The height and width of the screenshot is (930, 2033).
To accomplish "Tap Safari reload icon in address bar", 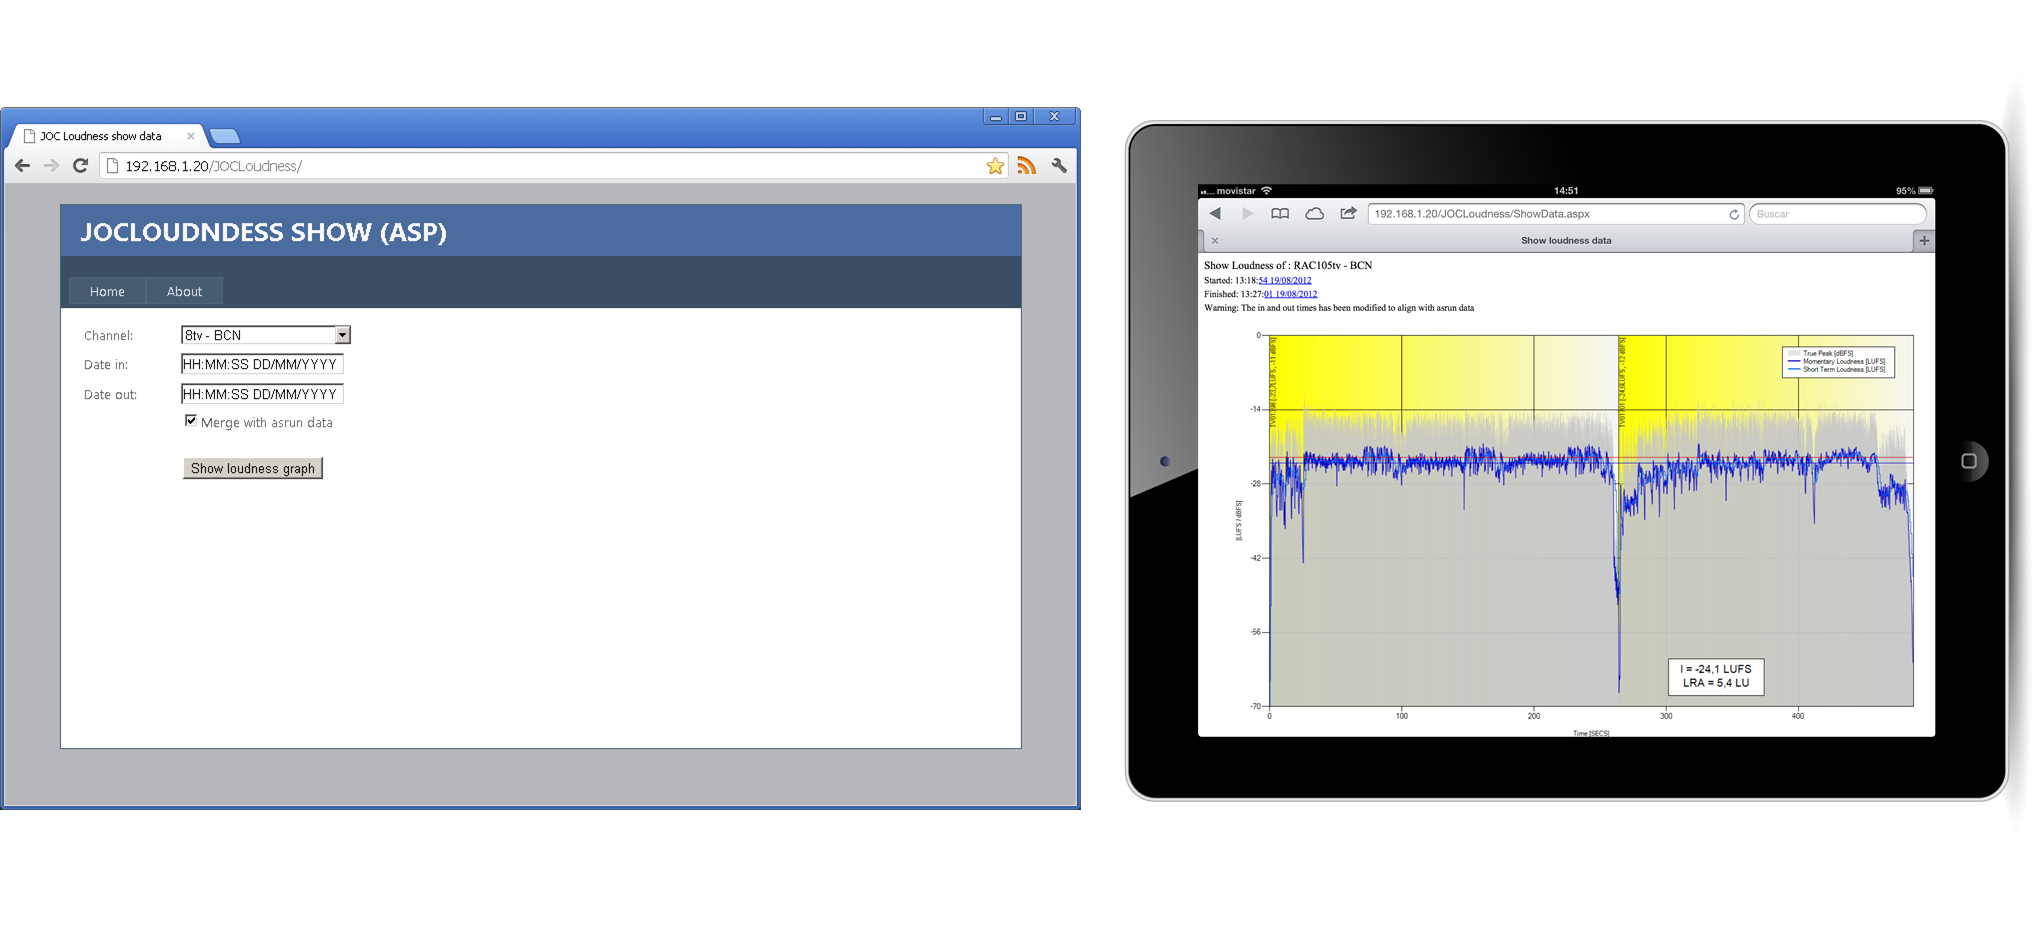I will 1734,214.
